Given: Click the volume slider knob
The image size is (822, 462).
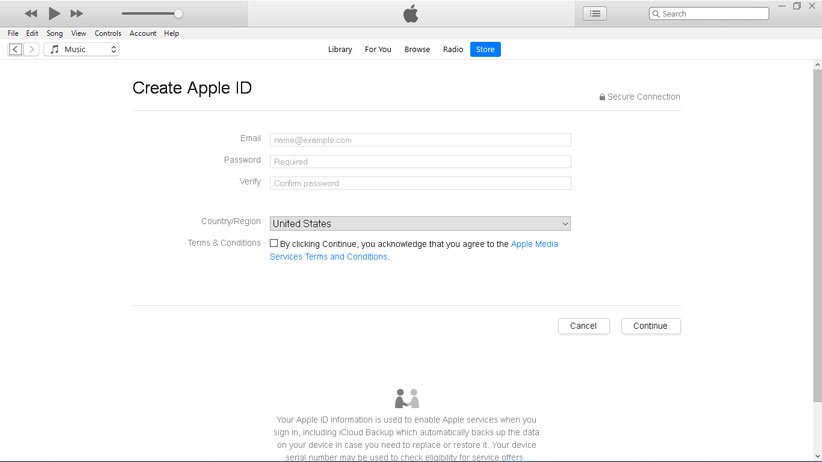Looking at the screenshot, I should [x=178, y=14].
